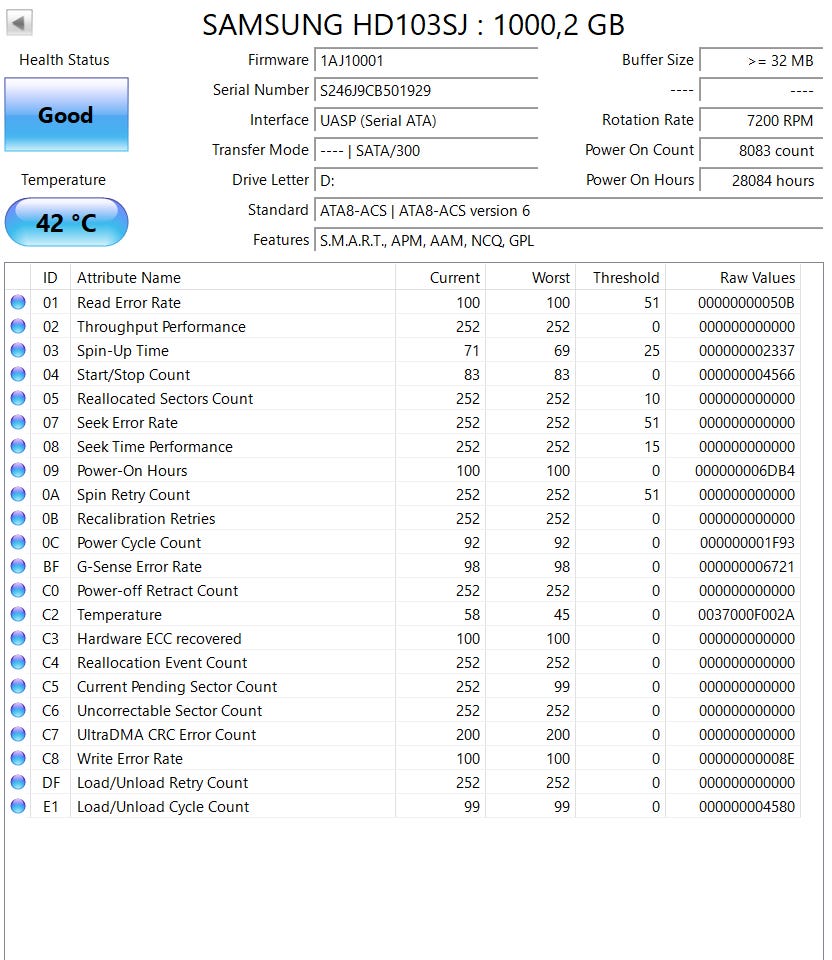Click the Rotation Rate 7200 RPM field
The width and height of the screenshot is (832, 960).
point(762,121)
